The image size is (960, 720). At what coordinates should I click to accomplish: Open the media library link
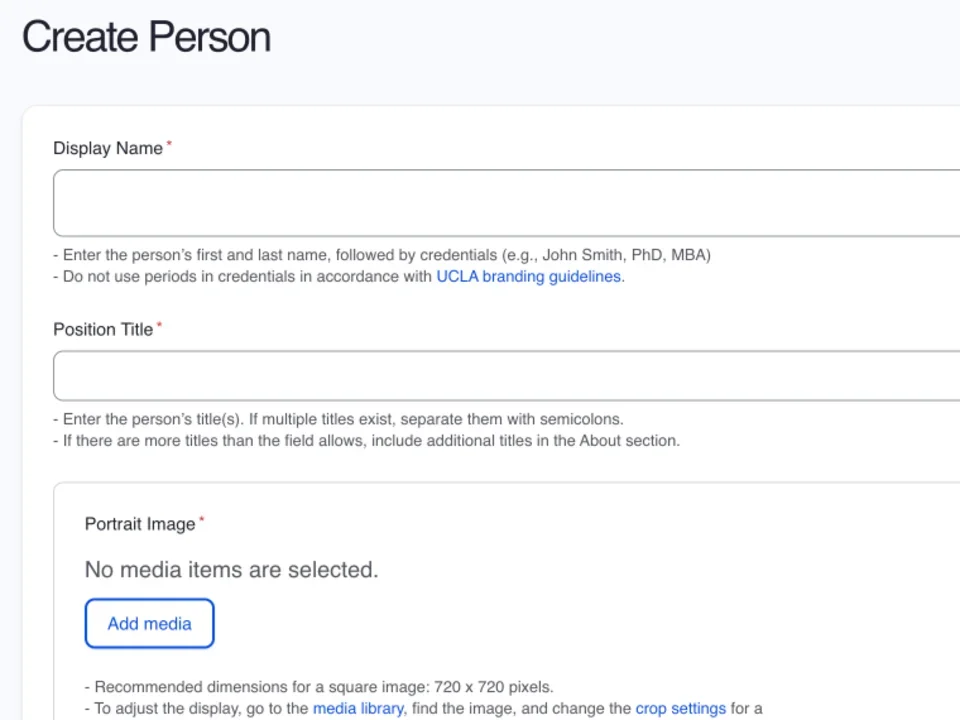pyautogui.click(x=358, y=708)
